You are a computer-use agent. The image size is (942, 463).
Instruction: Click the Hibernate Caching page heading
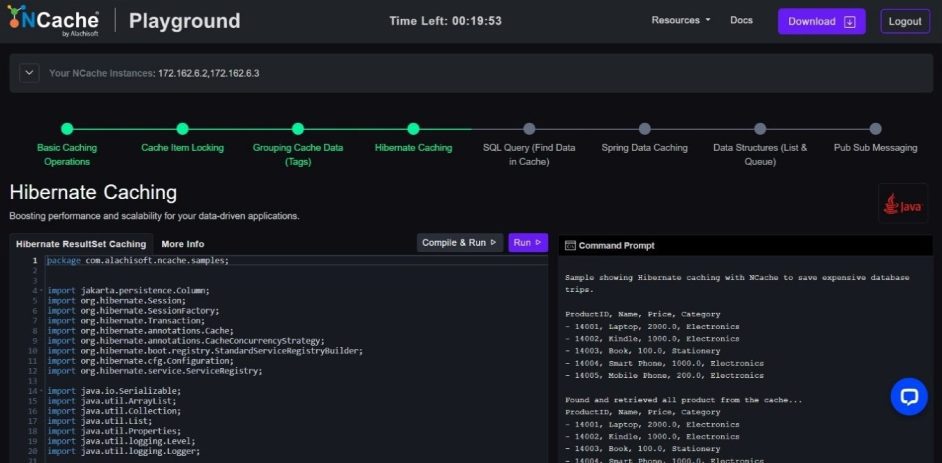(93, 193)
